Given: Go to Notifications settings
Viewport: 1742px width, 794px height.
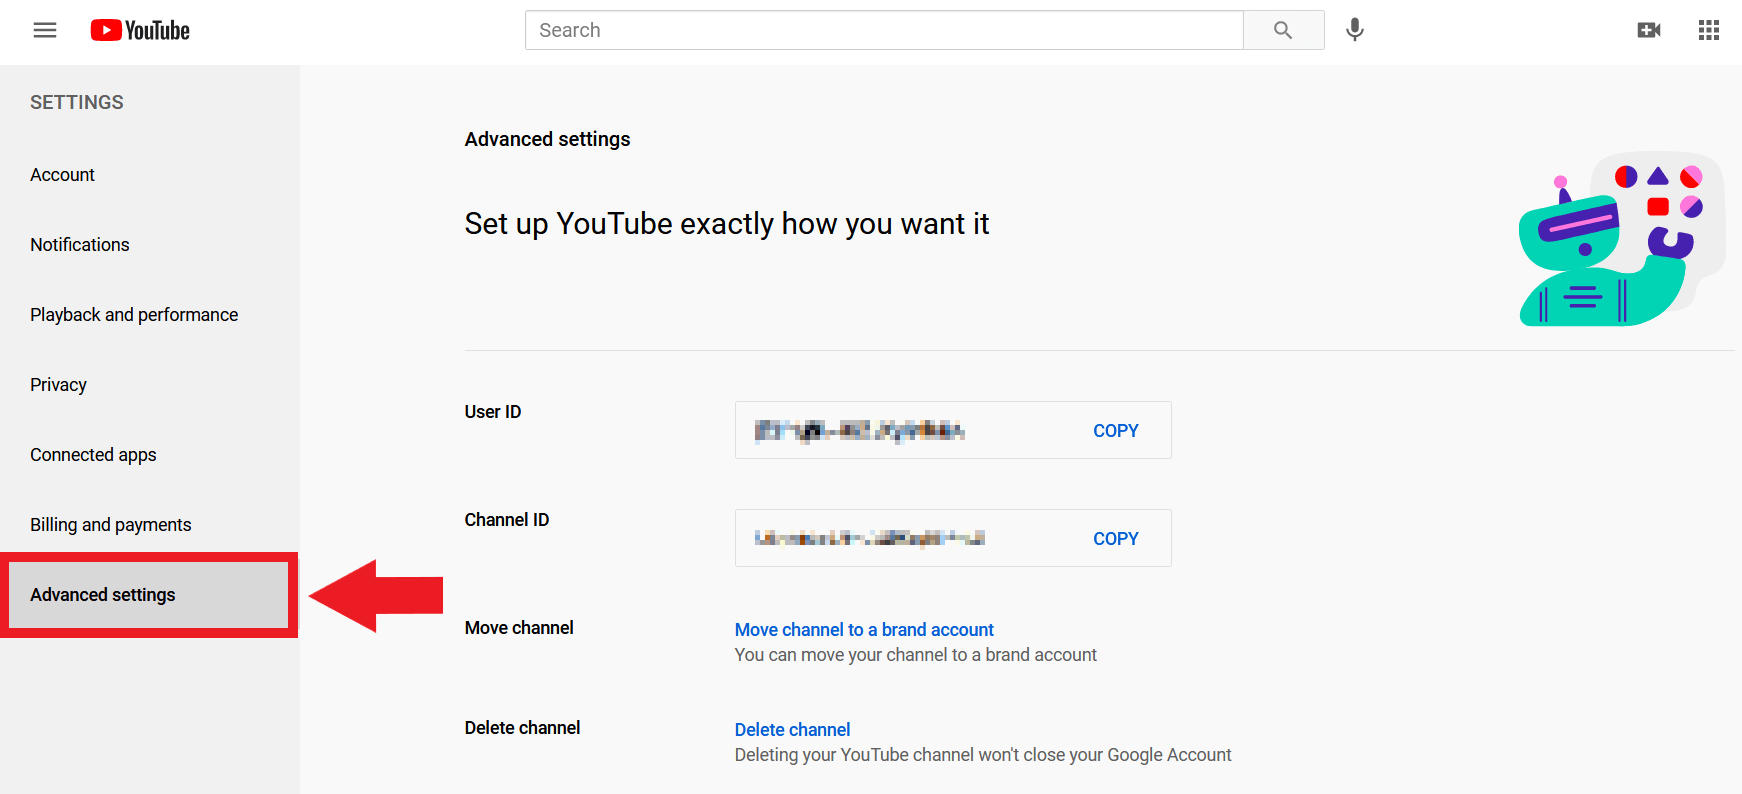Looking at the screenshot, I should 80,245.
